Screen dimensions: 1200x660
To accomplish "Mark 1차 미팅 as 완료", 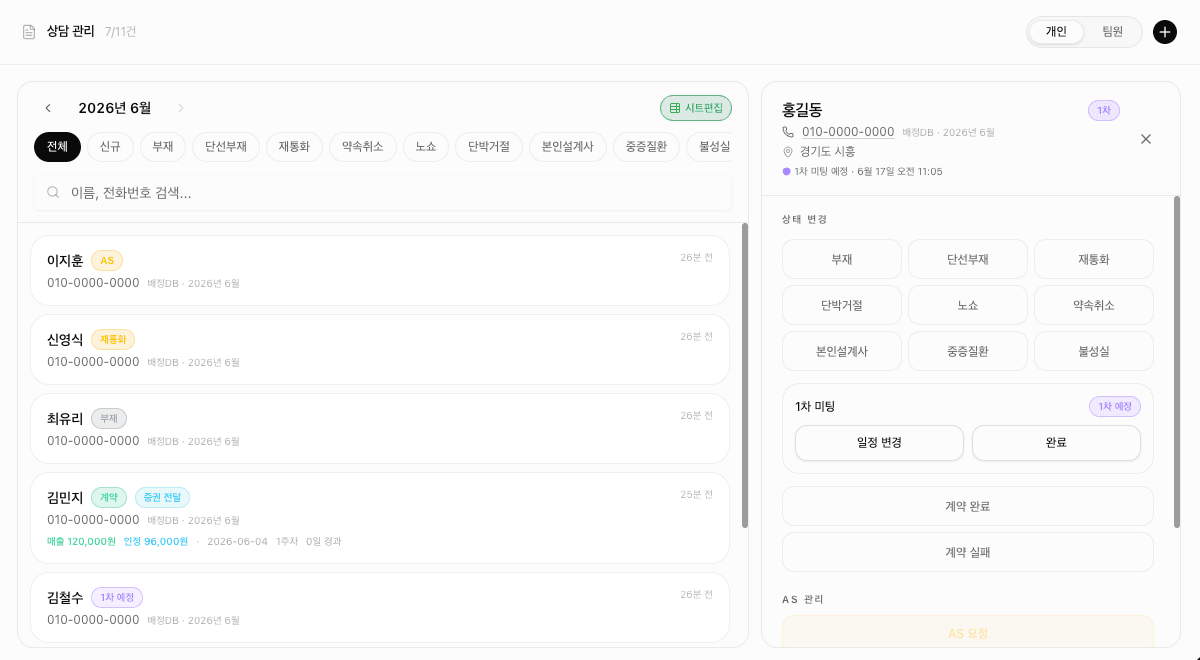I will pyautogui.click(x=1056, y=443).
